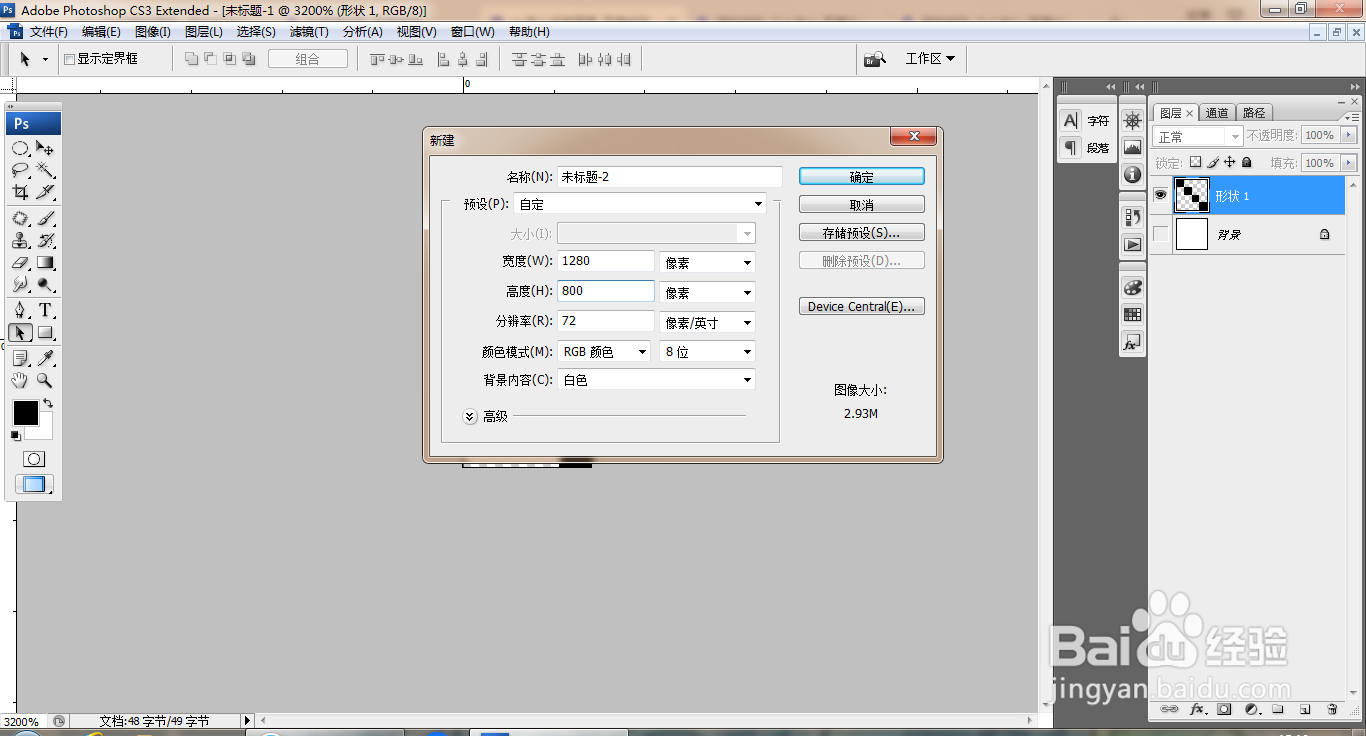Select the History Brush tool
Screen dimensions: 1366x736
[45, 240]
